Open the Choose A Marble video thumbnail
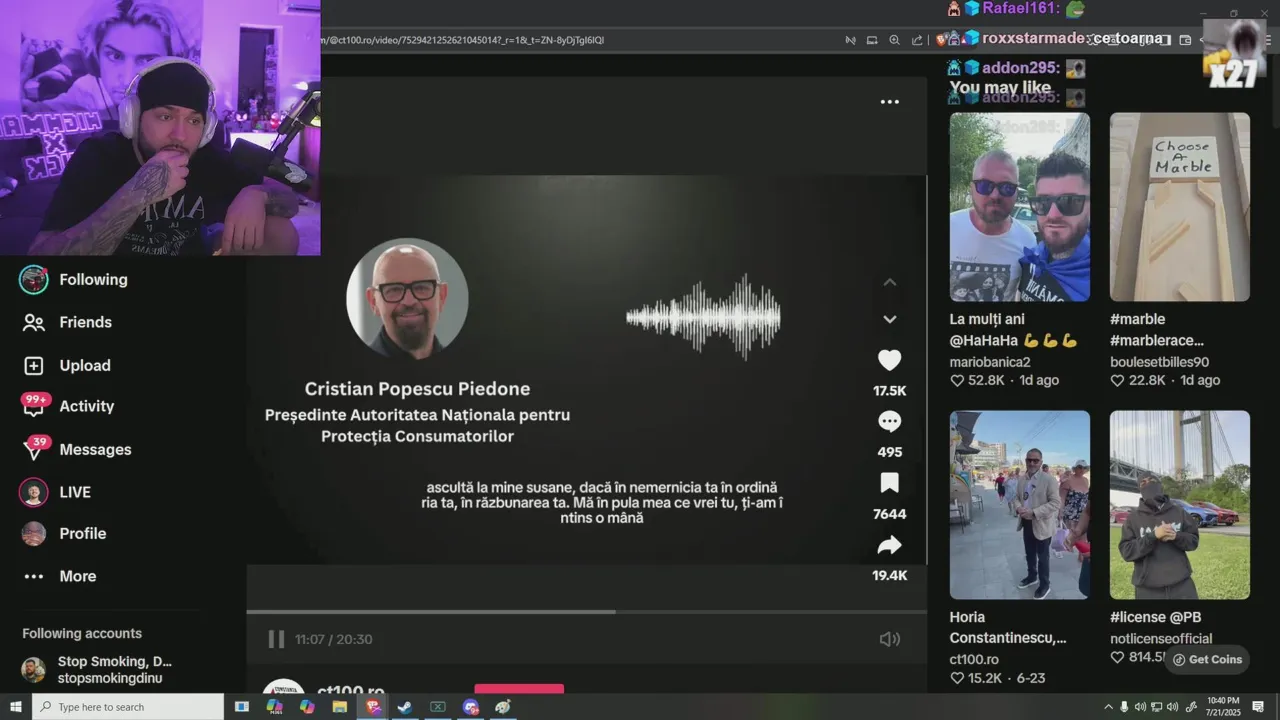Viewport: 1280px width, 720px height. (1179, 207)
